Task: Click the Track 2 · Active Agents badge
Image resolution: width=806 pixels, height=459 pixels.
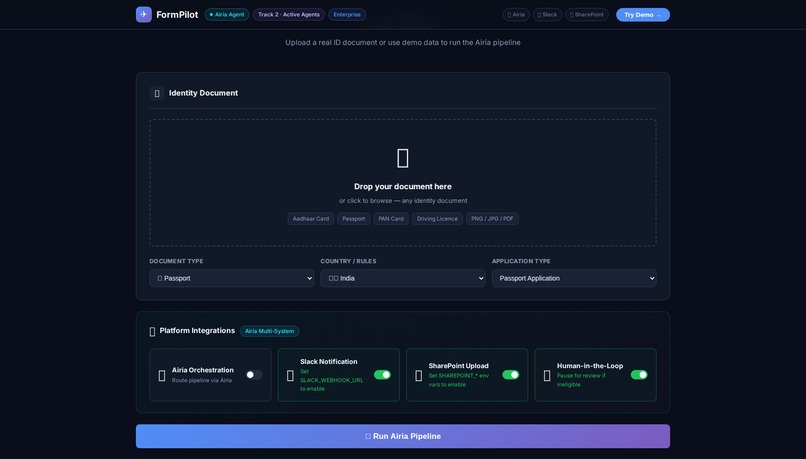Action: coord(289,14)
